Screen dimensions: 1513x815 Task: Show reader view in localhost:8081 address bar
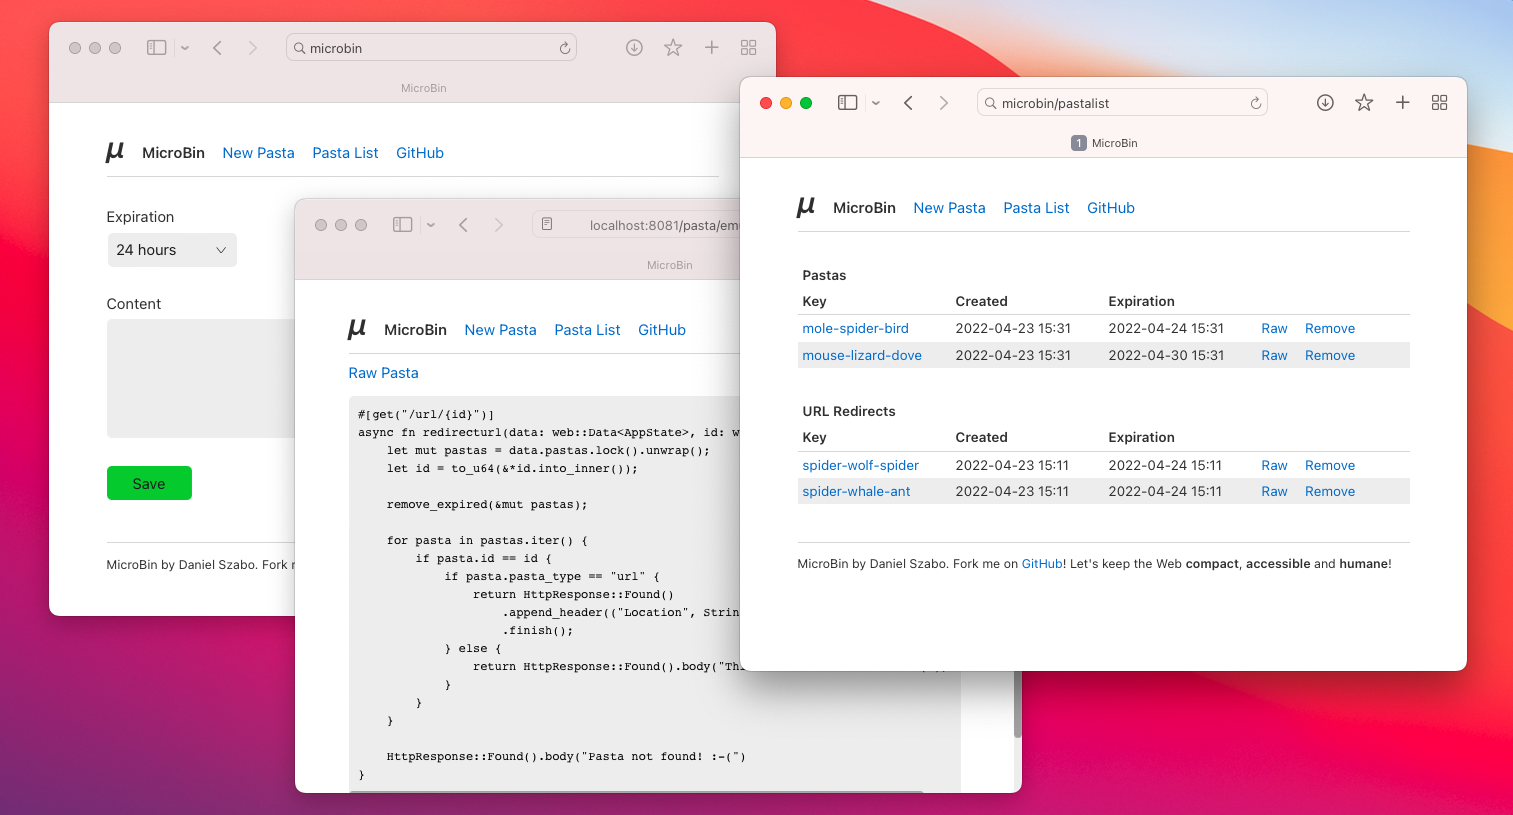(x=547, y=225)
